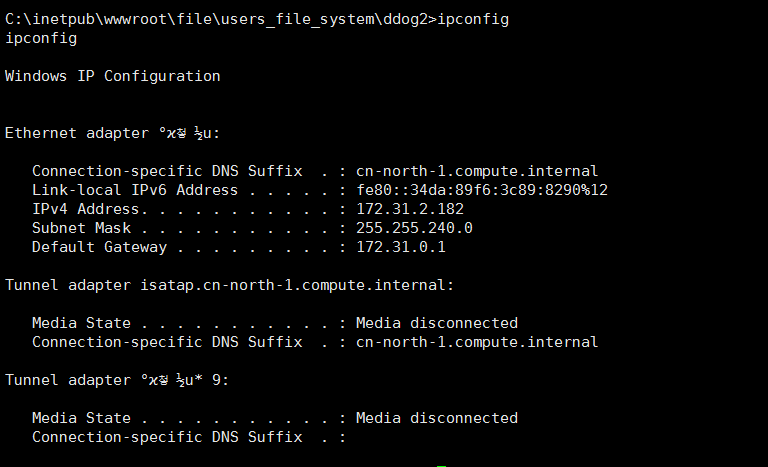The width and height of the screenshot is (768, 467).
Task: Click the Default Gateway label
Action: click(99, 247)
